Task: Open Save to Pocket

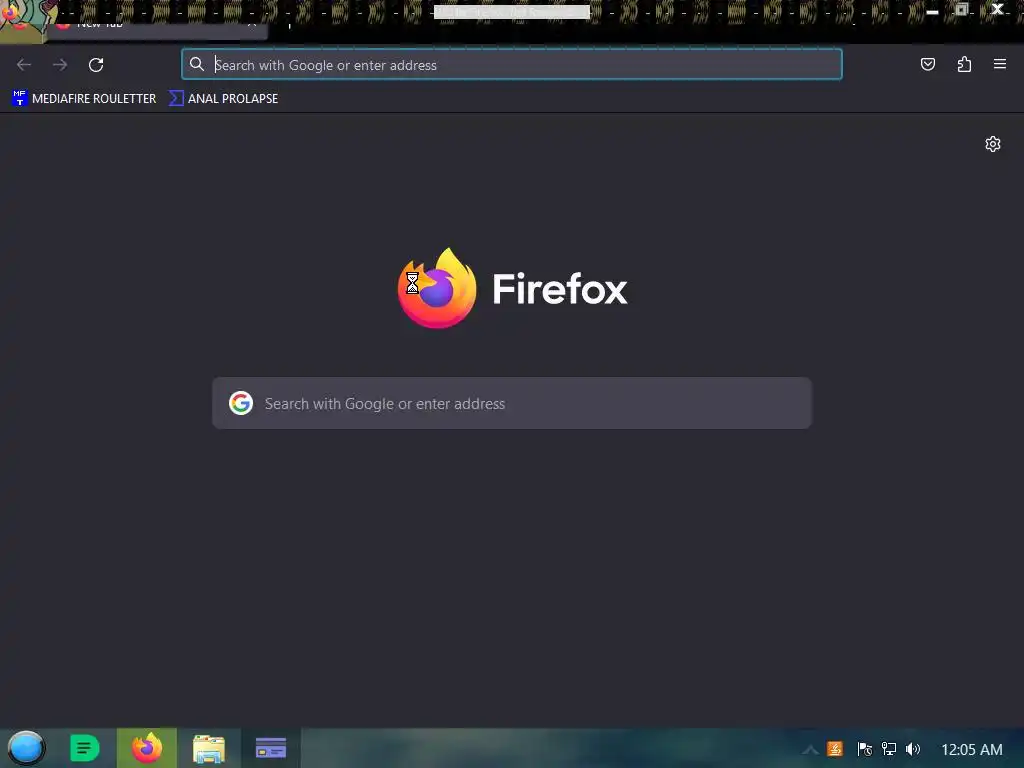Action: coord(927,64)
